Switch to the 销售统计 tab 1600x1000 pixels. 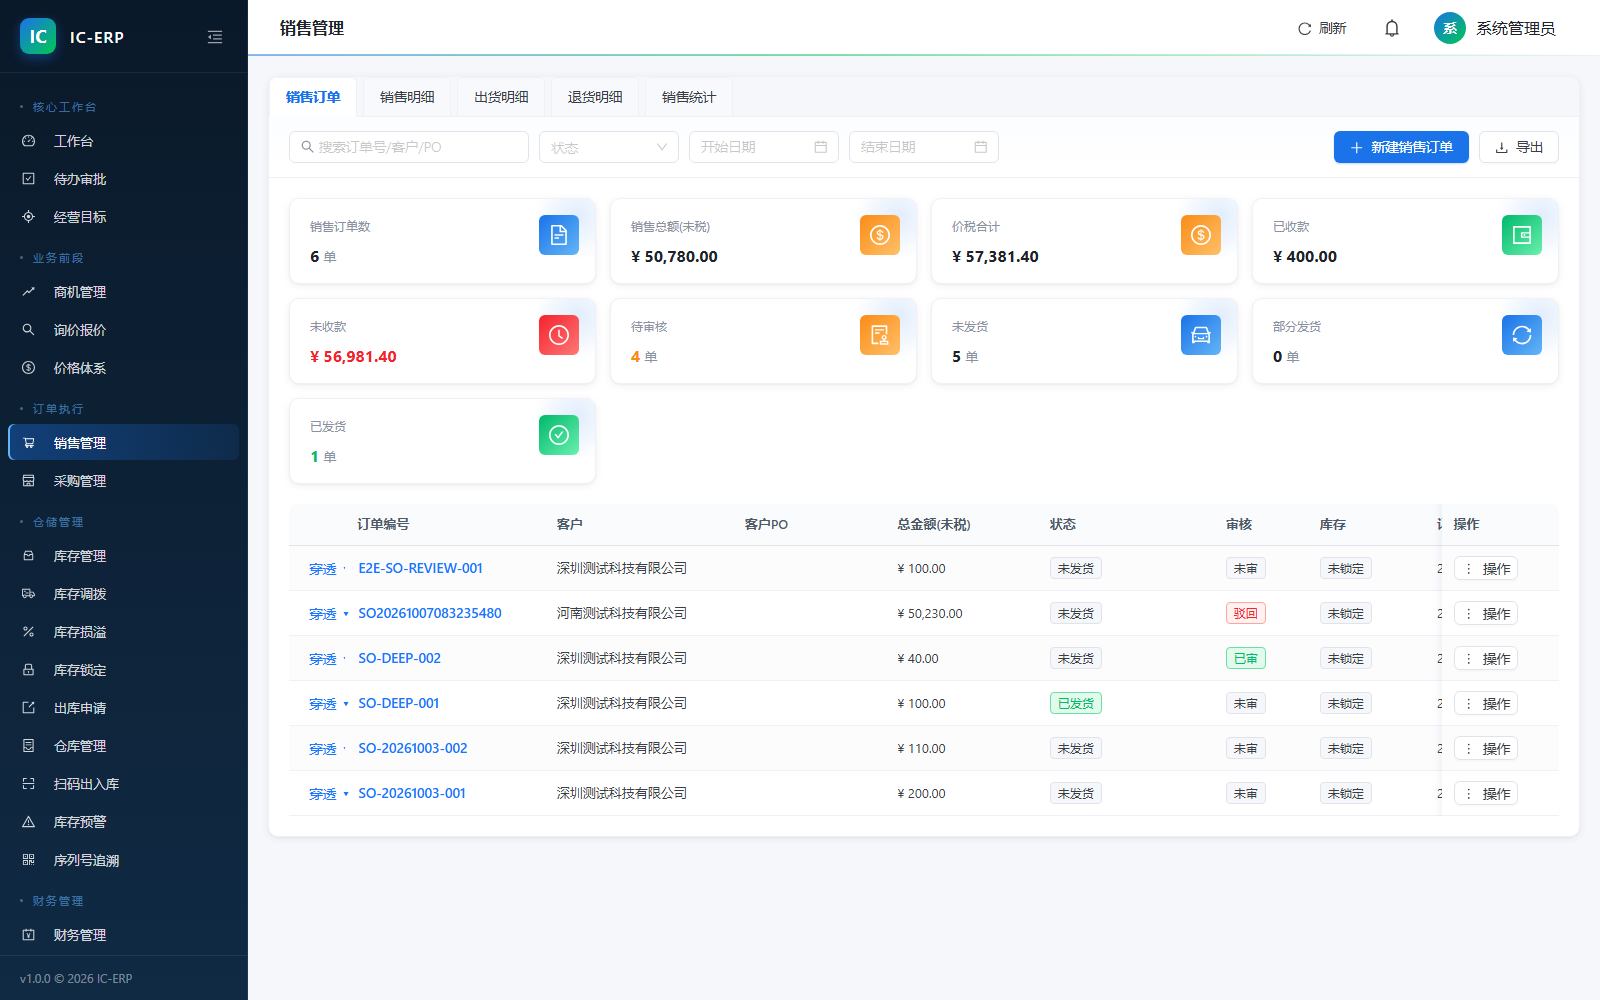click(x=689, y=97)
